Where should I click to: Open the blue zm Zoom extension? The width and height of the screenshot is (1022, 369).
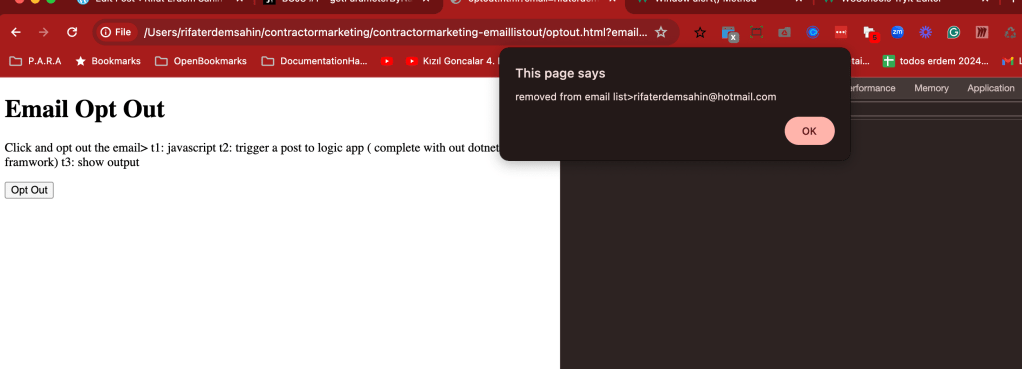tap(898, 31)
